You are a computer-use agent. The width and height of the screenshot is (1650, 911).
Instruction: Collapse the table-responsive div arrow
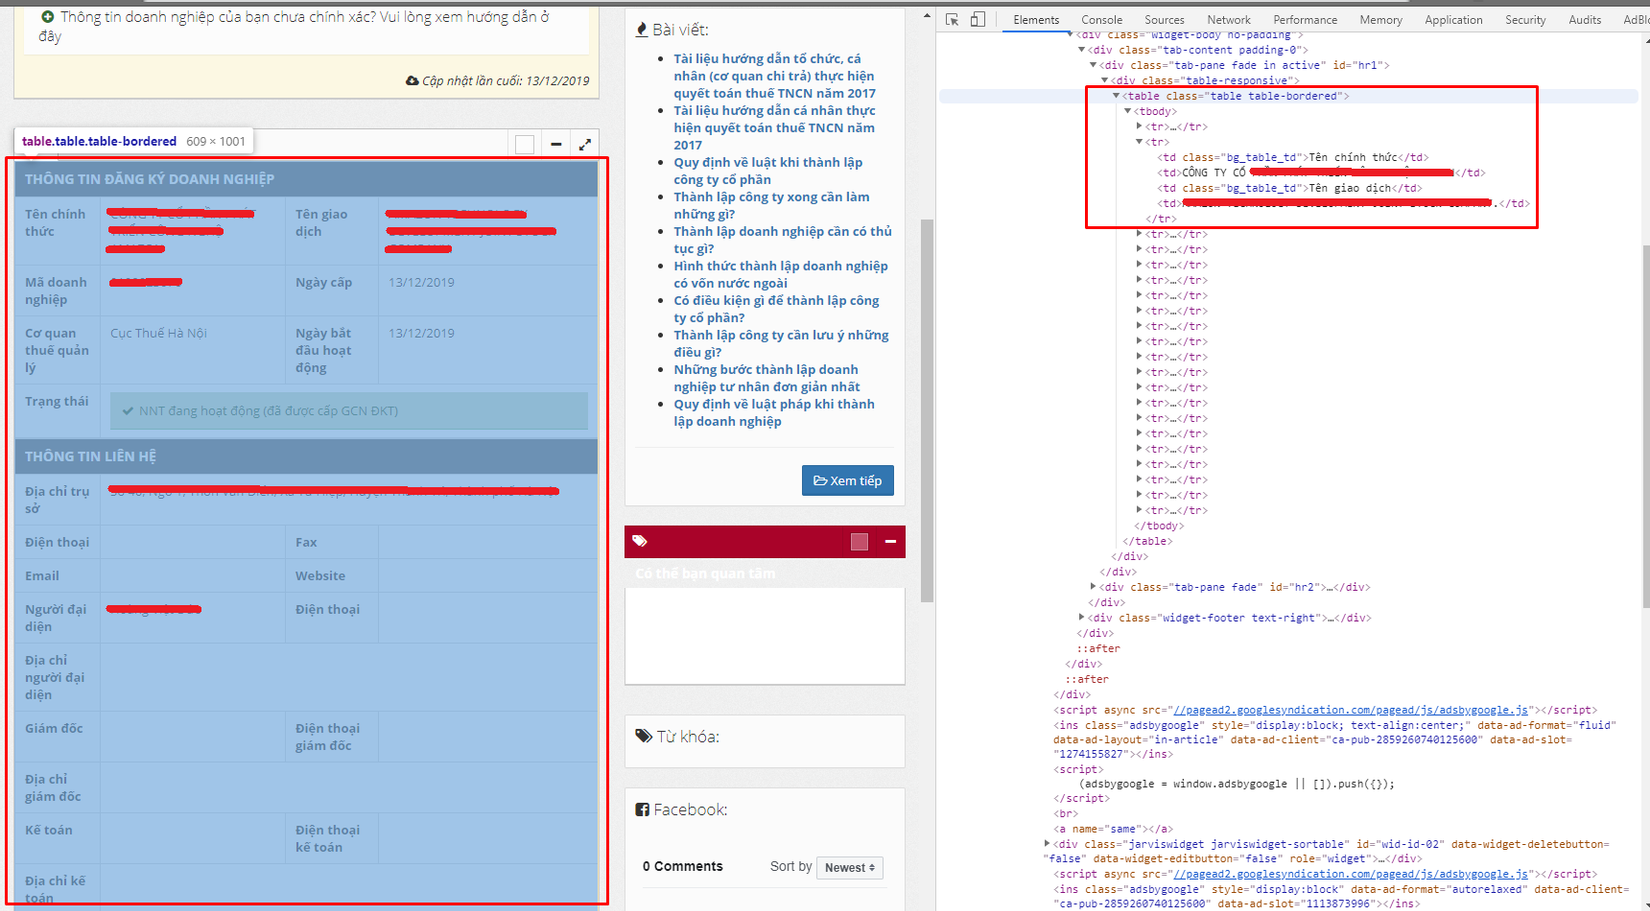(x=1105, y=81)
